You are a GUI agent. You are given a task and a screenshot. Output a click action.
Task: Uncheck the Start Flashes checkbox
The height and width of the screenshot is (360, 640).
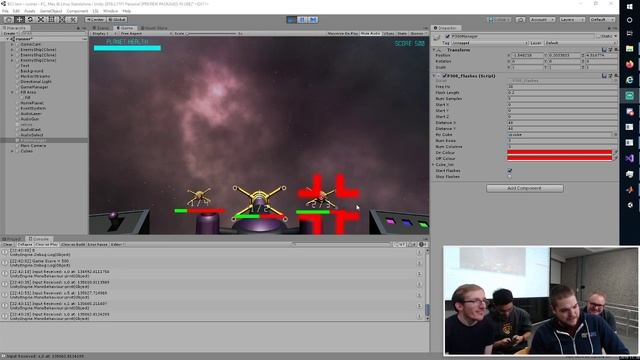coord(510,171)
